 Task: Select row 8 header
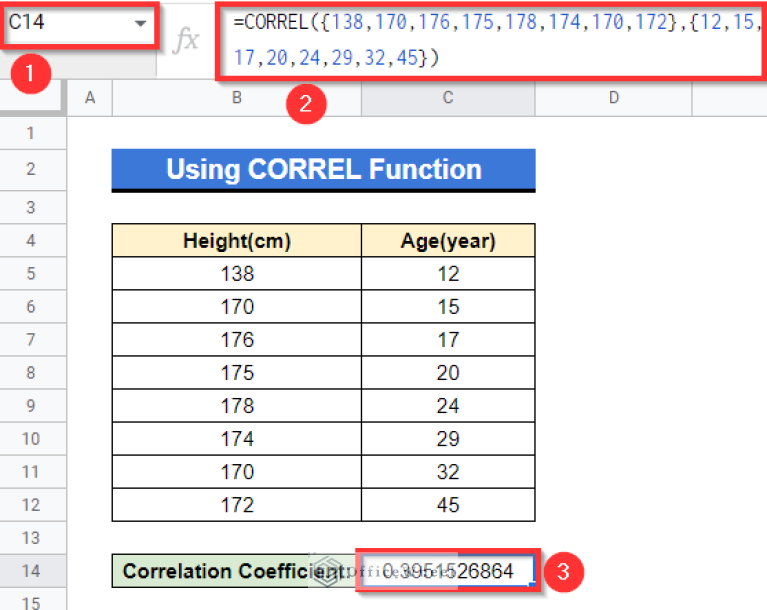(30, 373)
